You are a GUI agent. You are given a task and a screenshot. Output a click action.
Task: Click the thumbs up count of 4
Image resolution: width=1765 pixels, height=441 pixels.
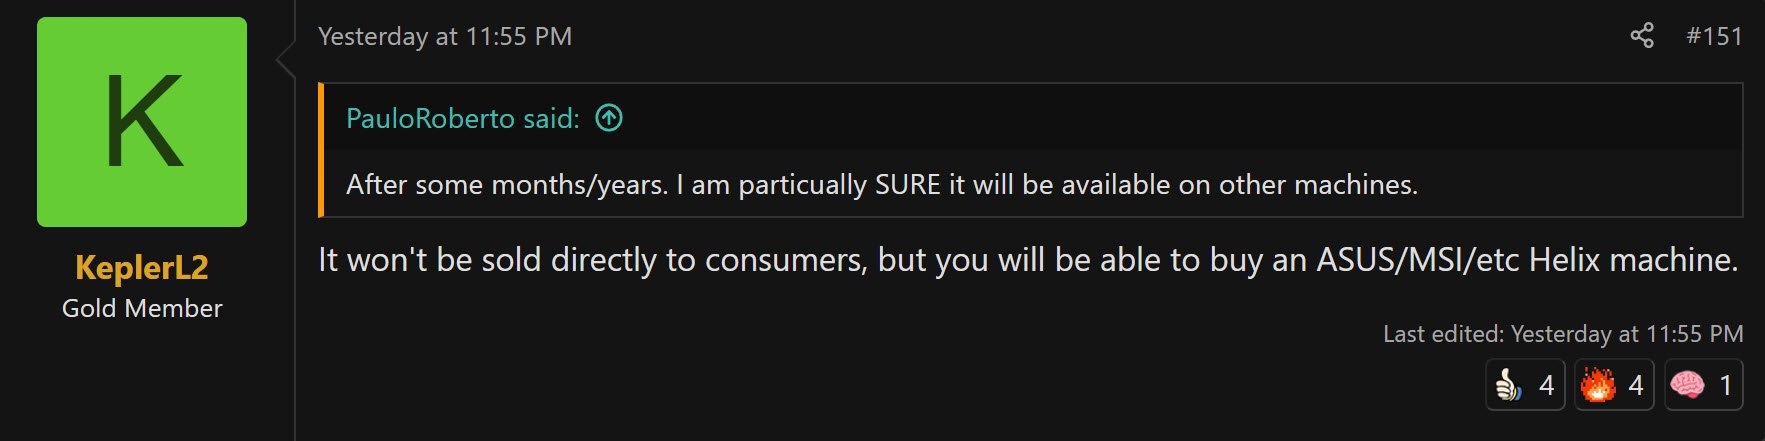tap(1546, 385)
